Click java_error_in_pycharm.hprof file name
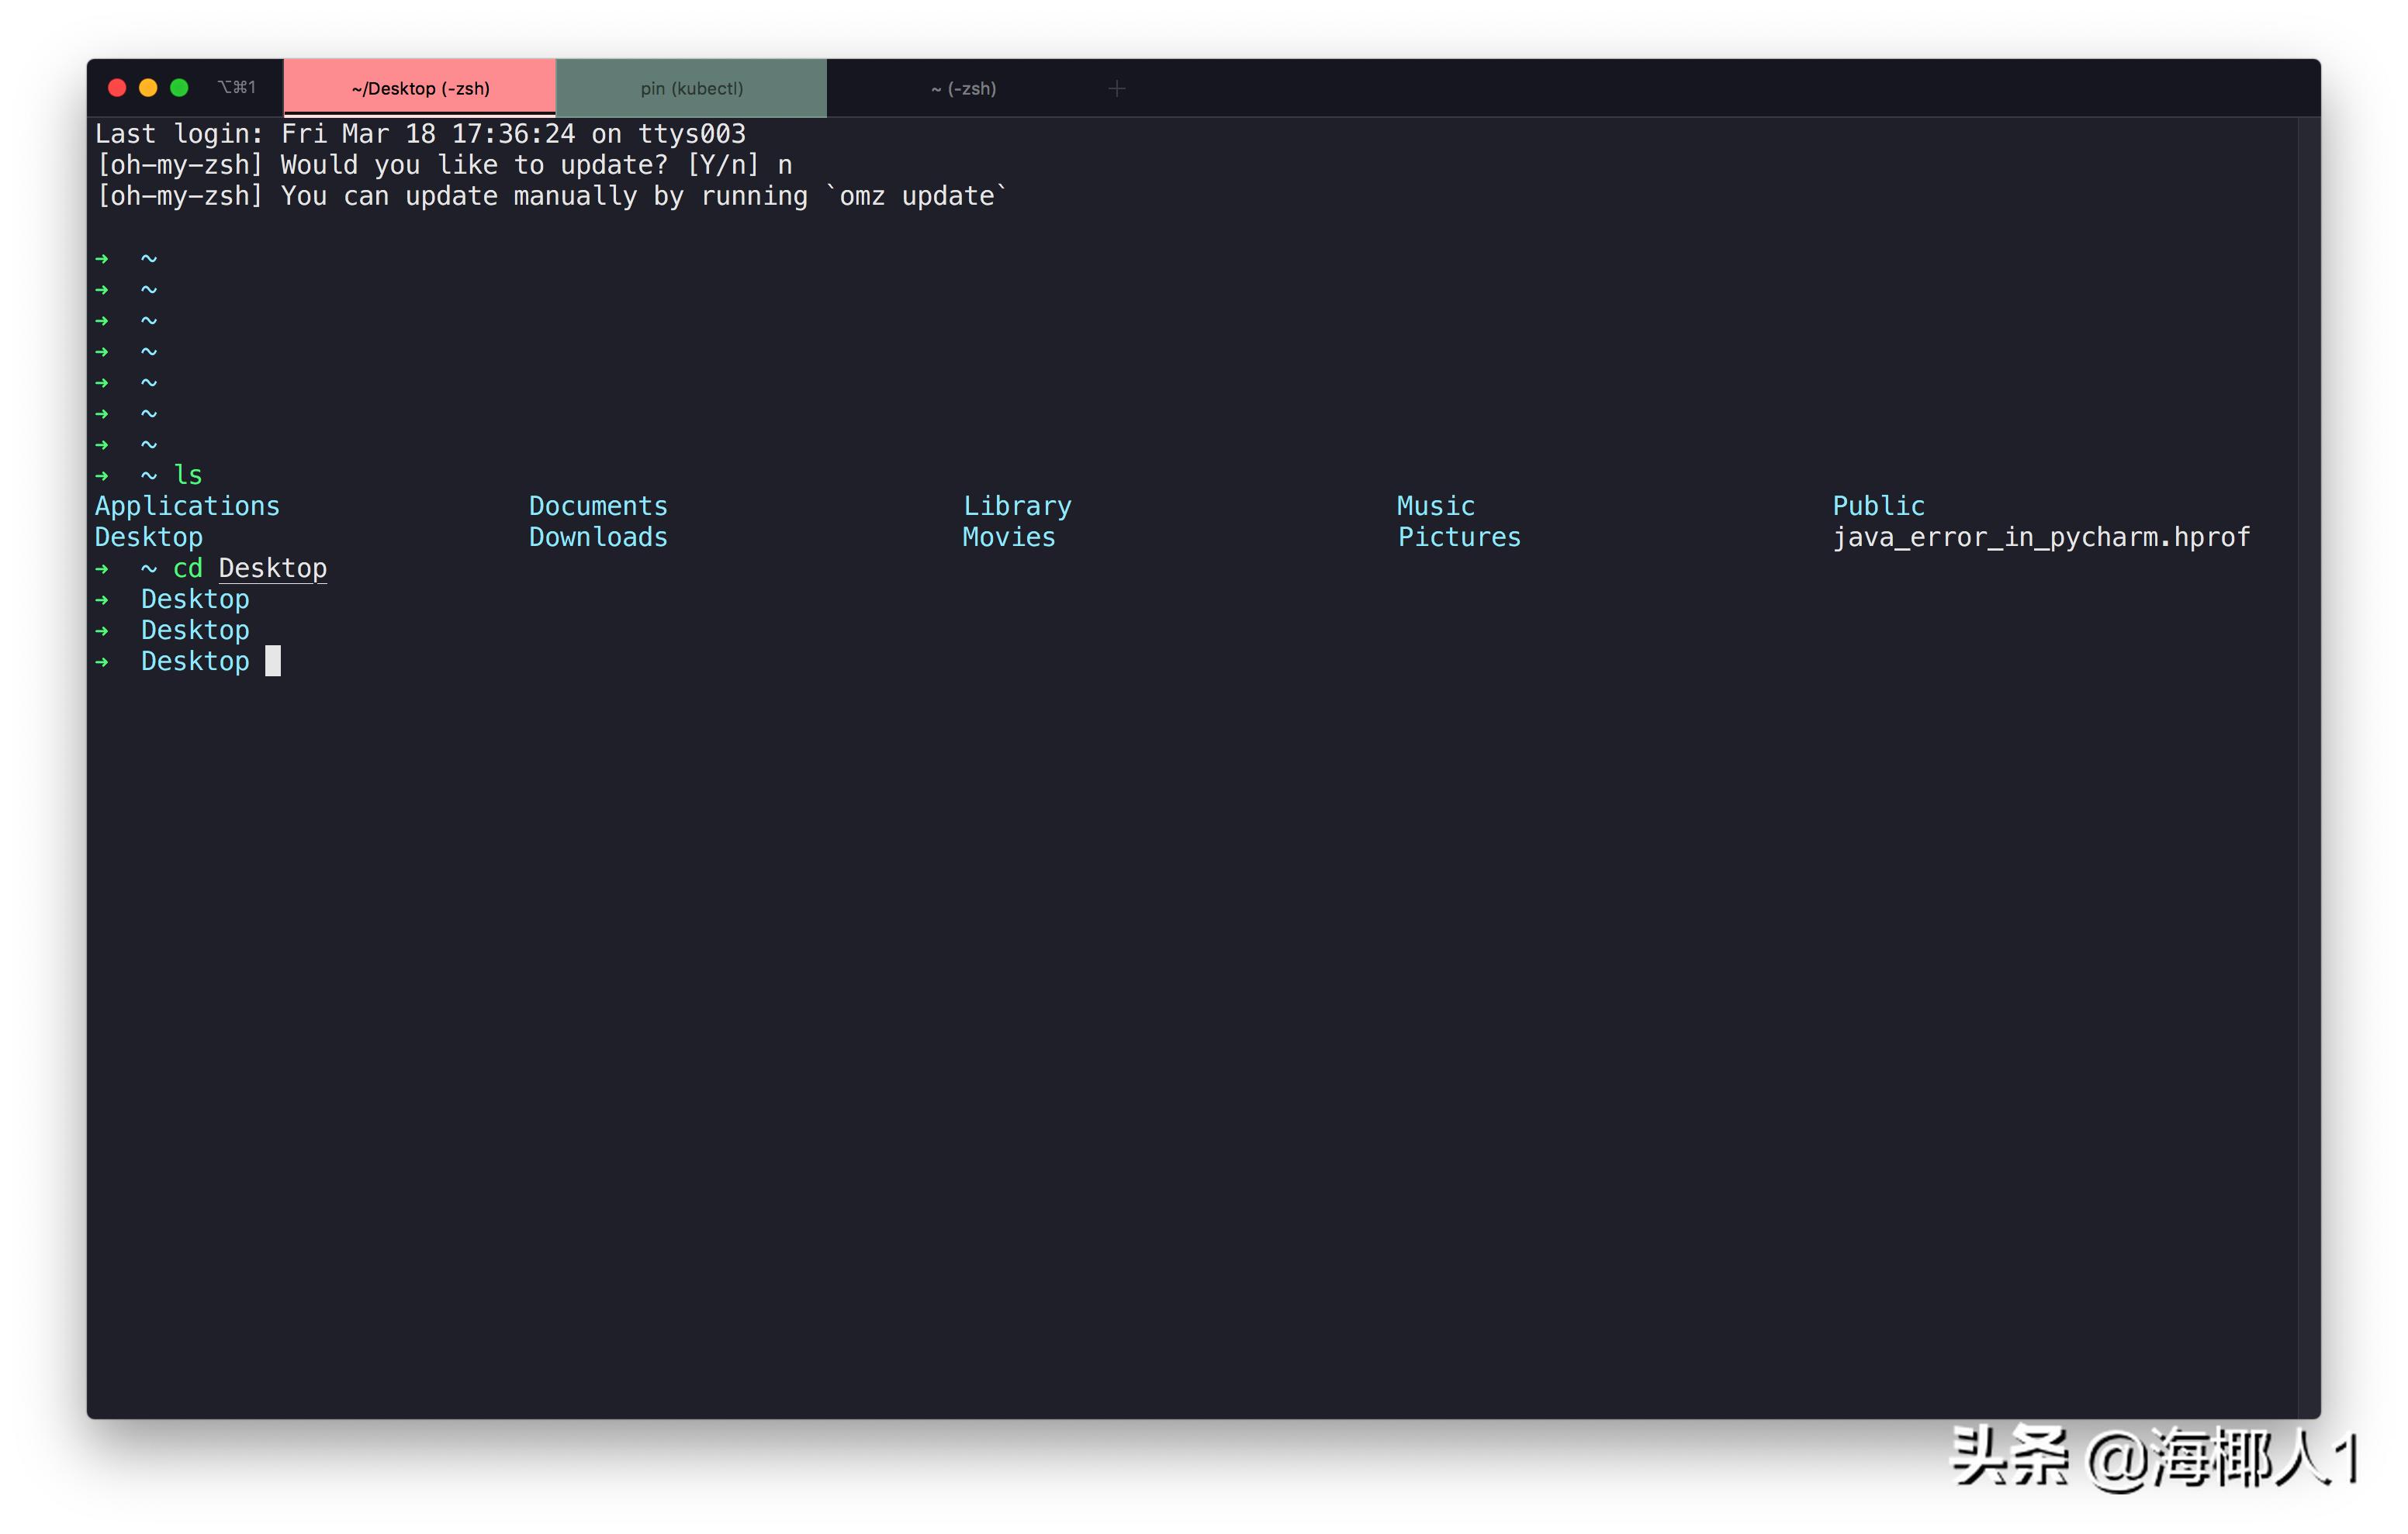Image resolution: width=2408 pixels, height=1534 pixels. [2041, 537]
